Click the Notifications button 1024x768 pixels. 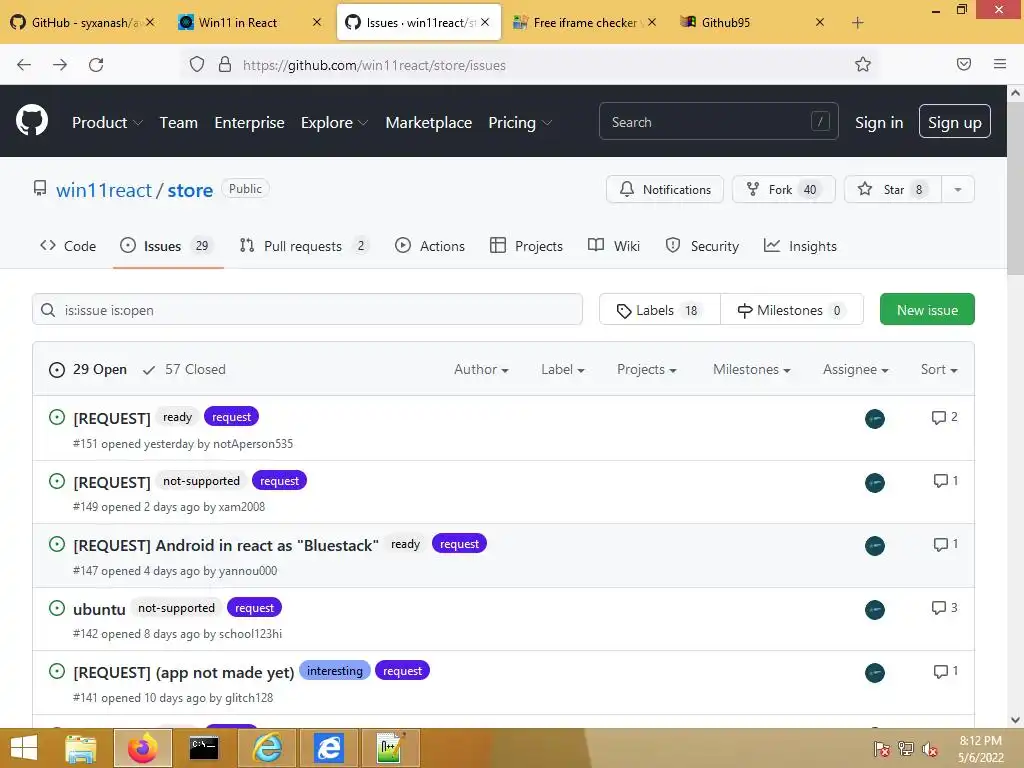(x=665, y=189)
